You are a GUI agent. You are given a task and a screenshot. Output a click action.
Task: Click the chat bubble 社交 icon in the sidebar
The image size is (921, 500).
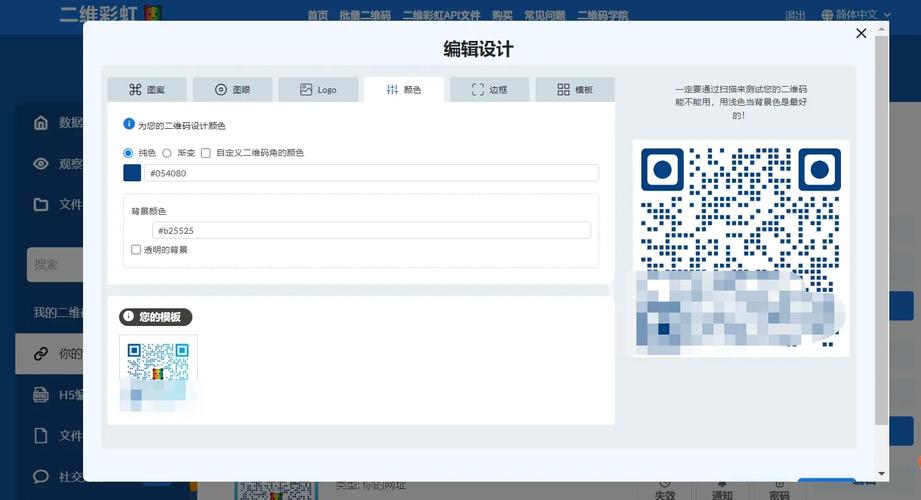[41, 476]
